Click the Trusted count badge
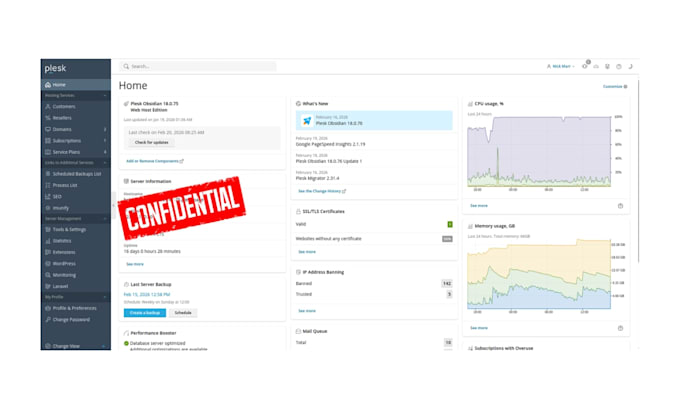This screenshot has height=409, width=680. point(449,294)
